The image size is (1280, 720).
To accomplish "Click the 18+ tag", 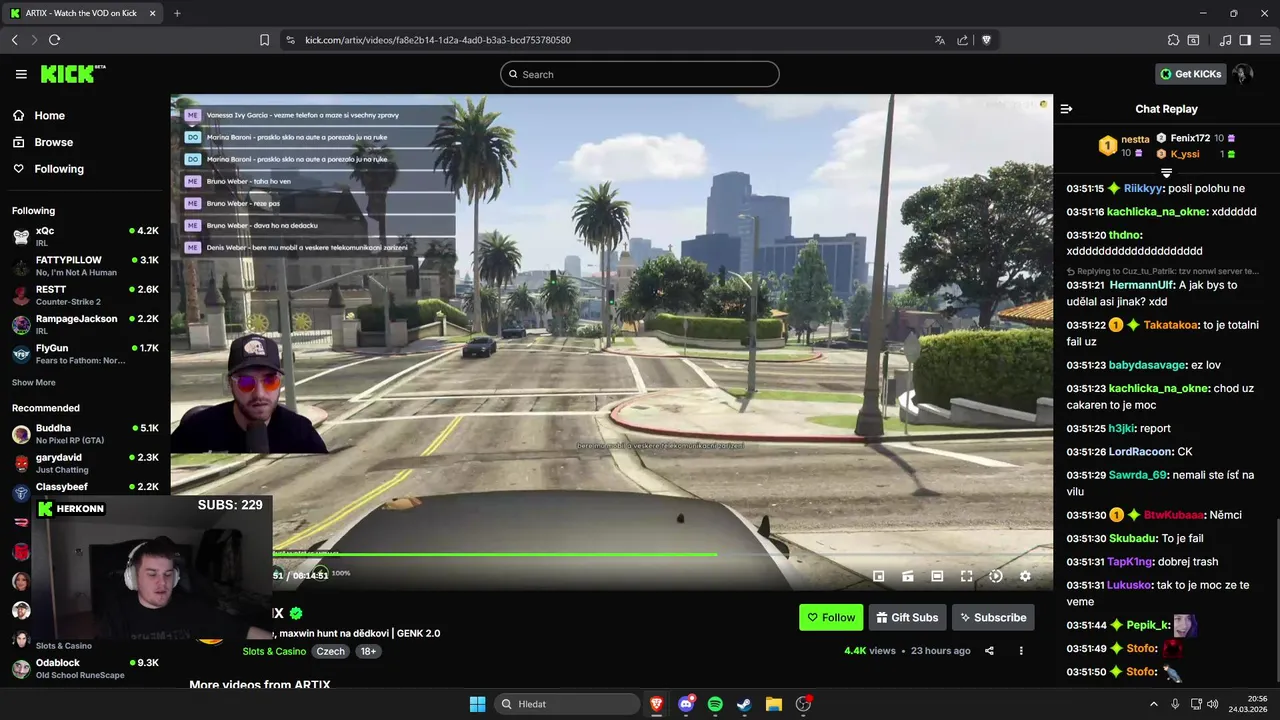I will [x=368, y=651].
